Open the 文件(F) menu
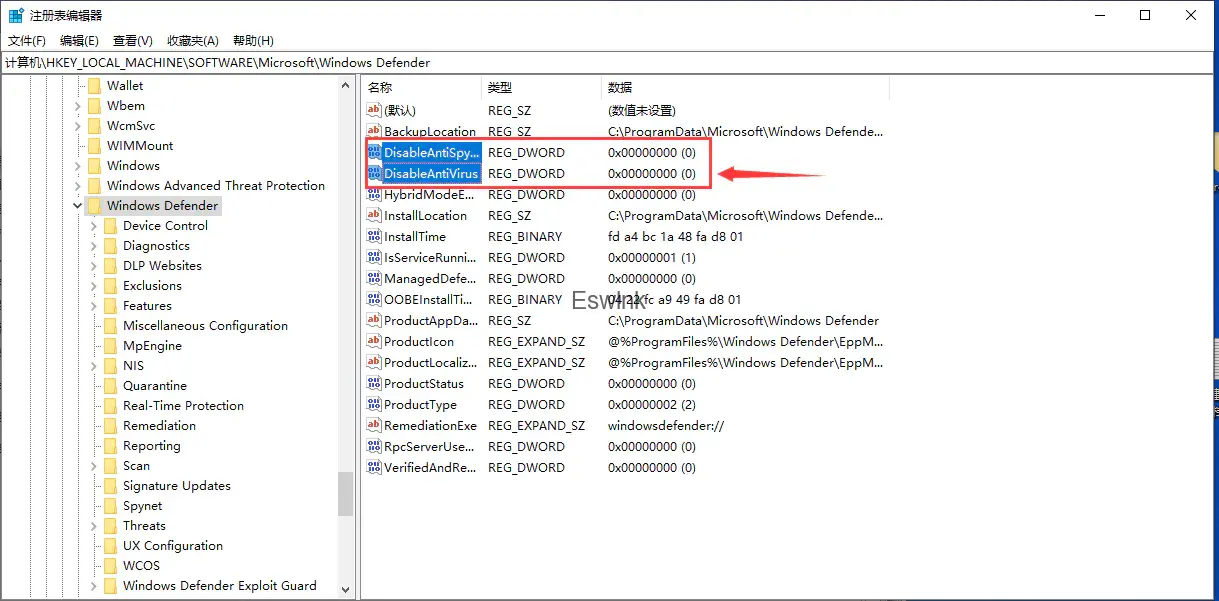 (x=27, y=41)
